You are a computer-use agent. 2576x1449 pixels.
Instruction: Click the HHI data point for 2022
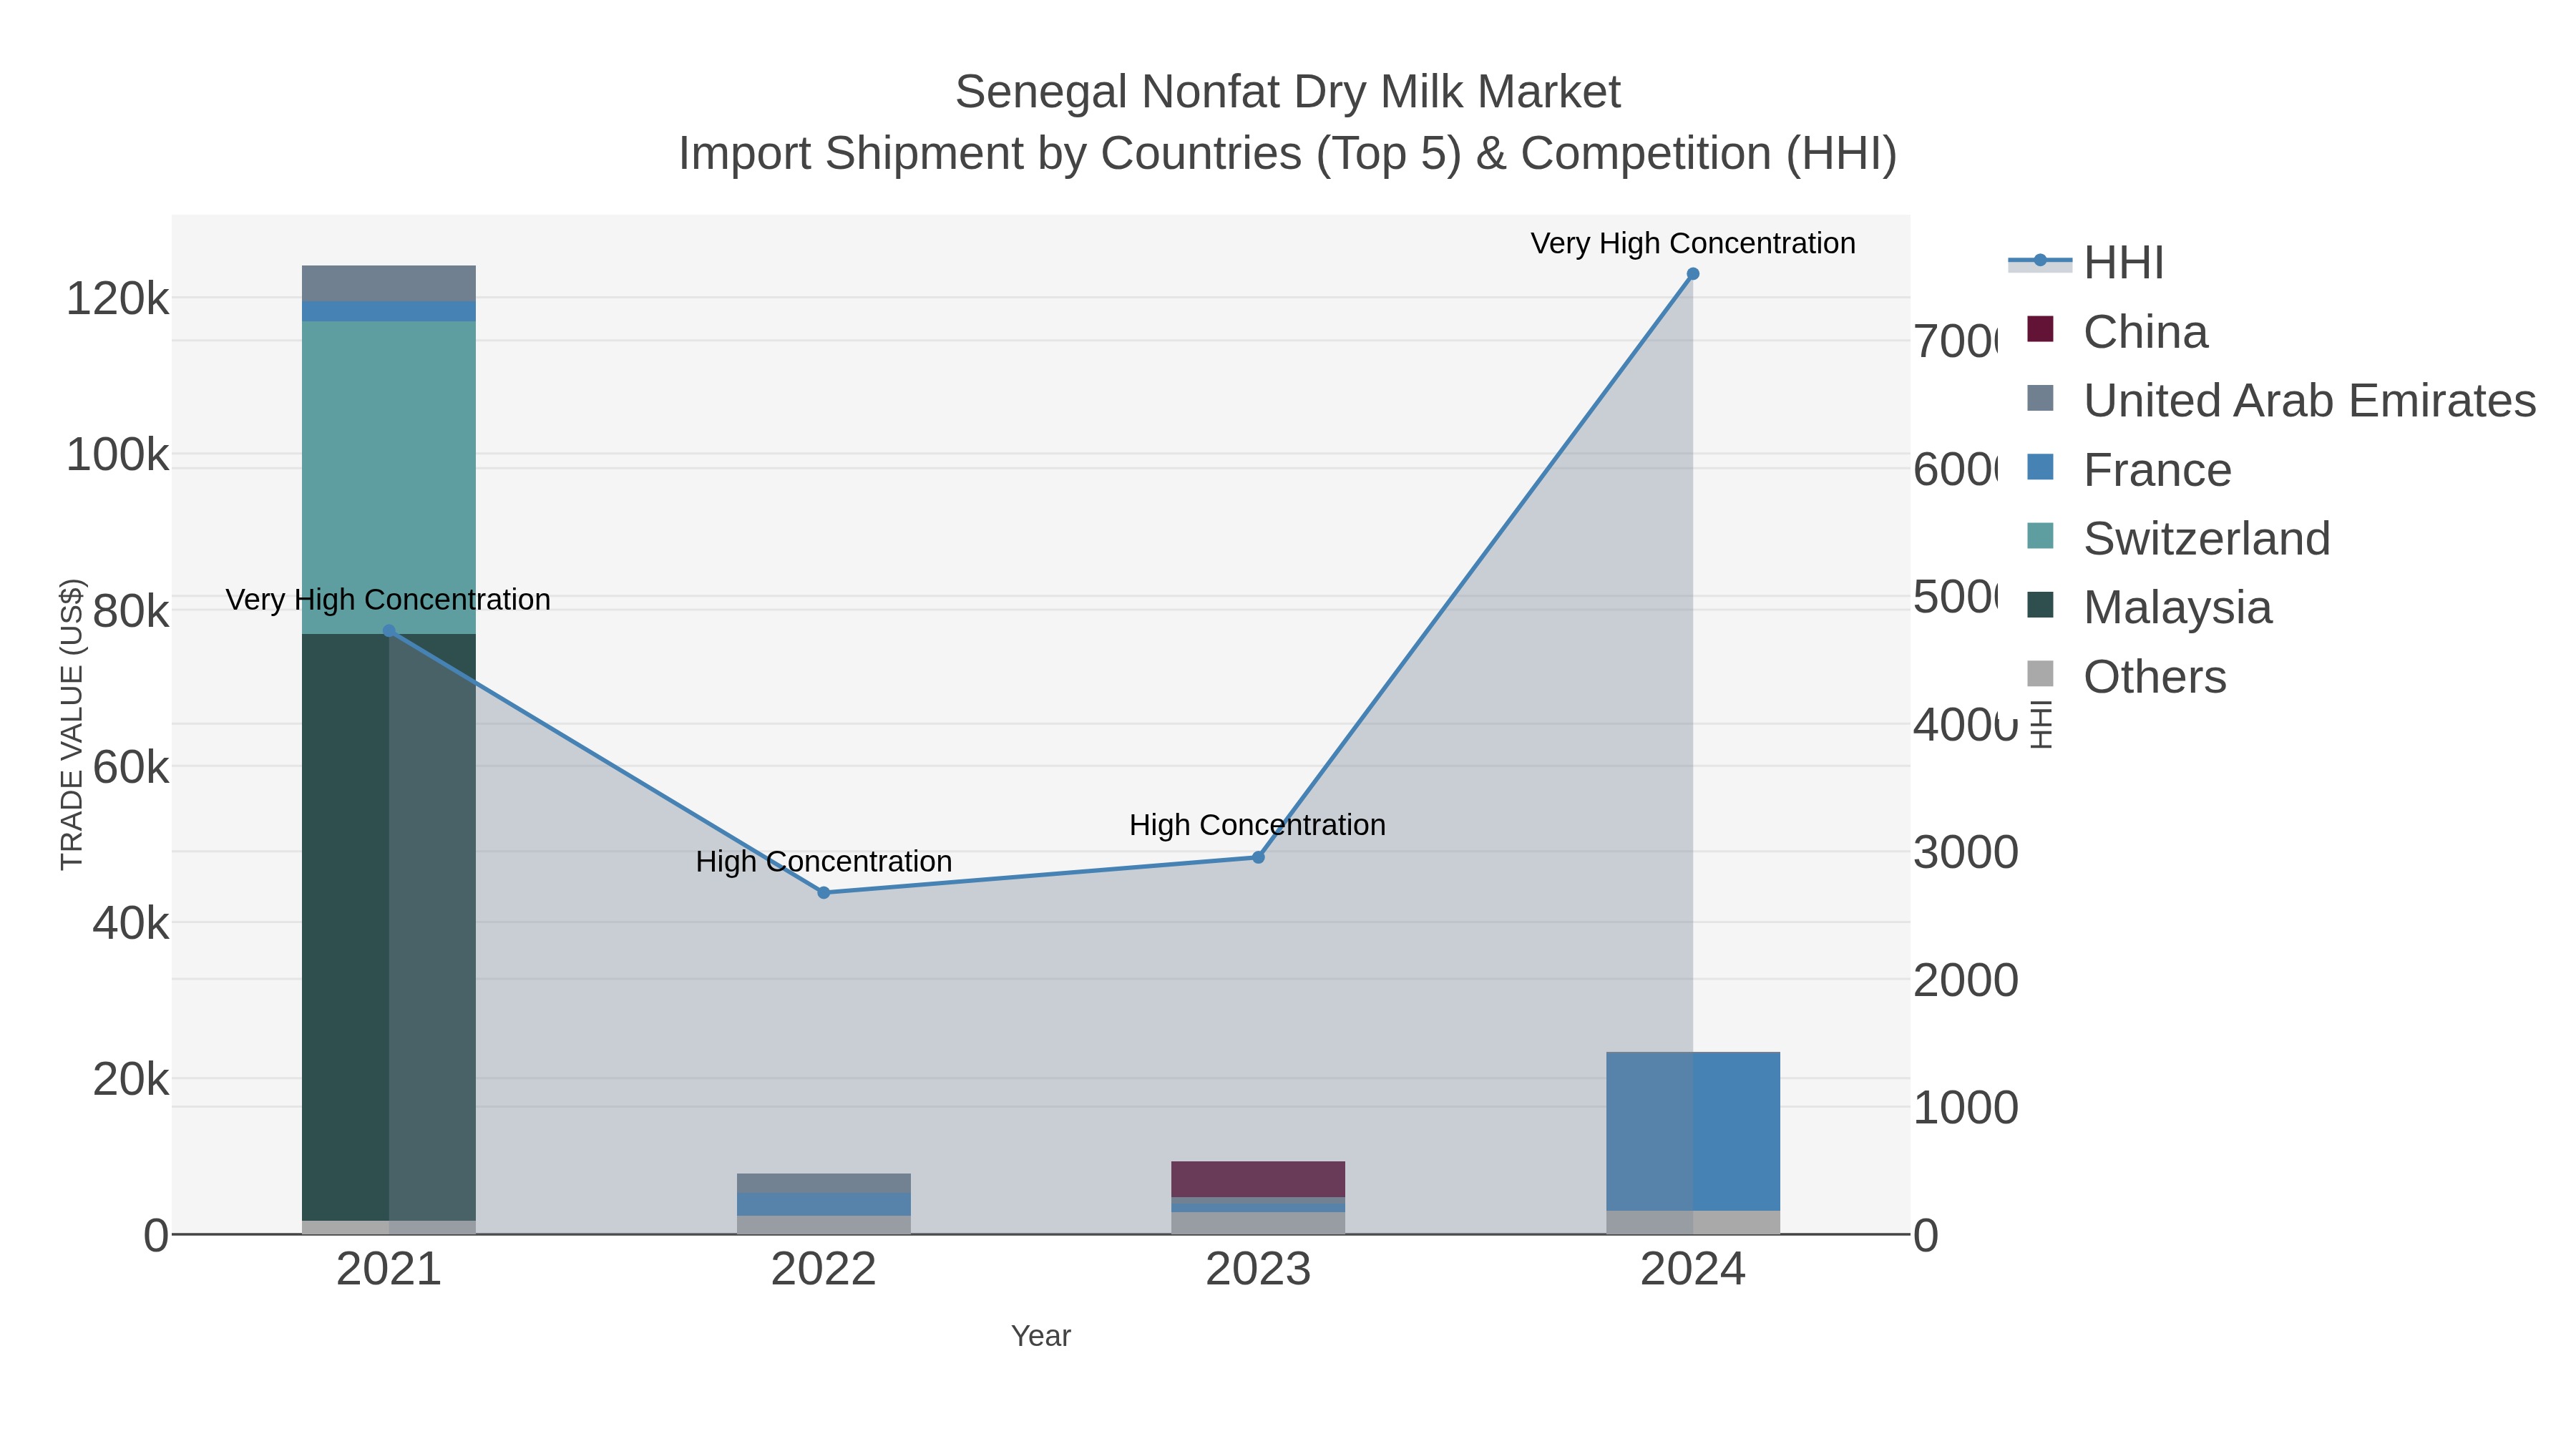[x=824, y=893]
